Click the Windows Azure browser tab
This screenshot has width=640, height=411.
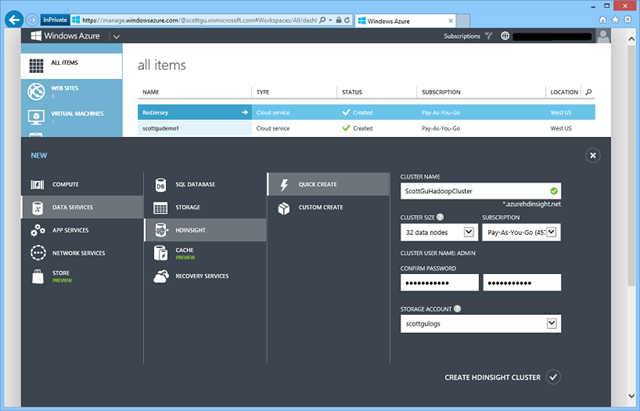point(406,21)
